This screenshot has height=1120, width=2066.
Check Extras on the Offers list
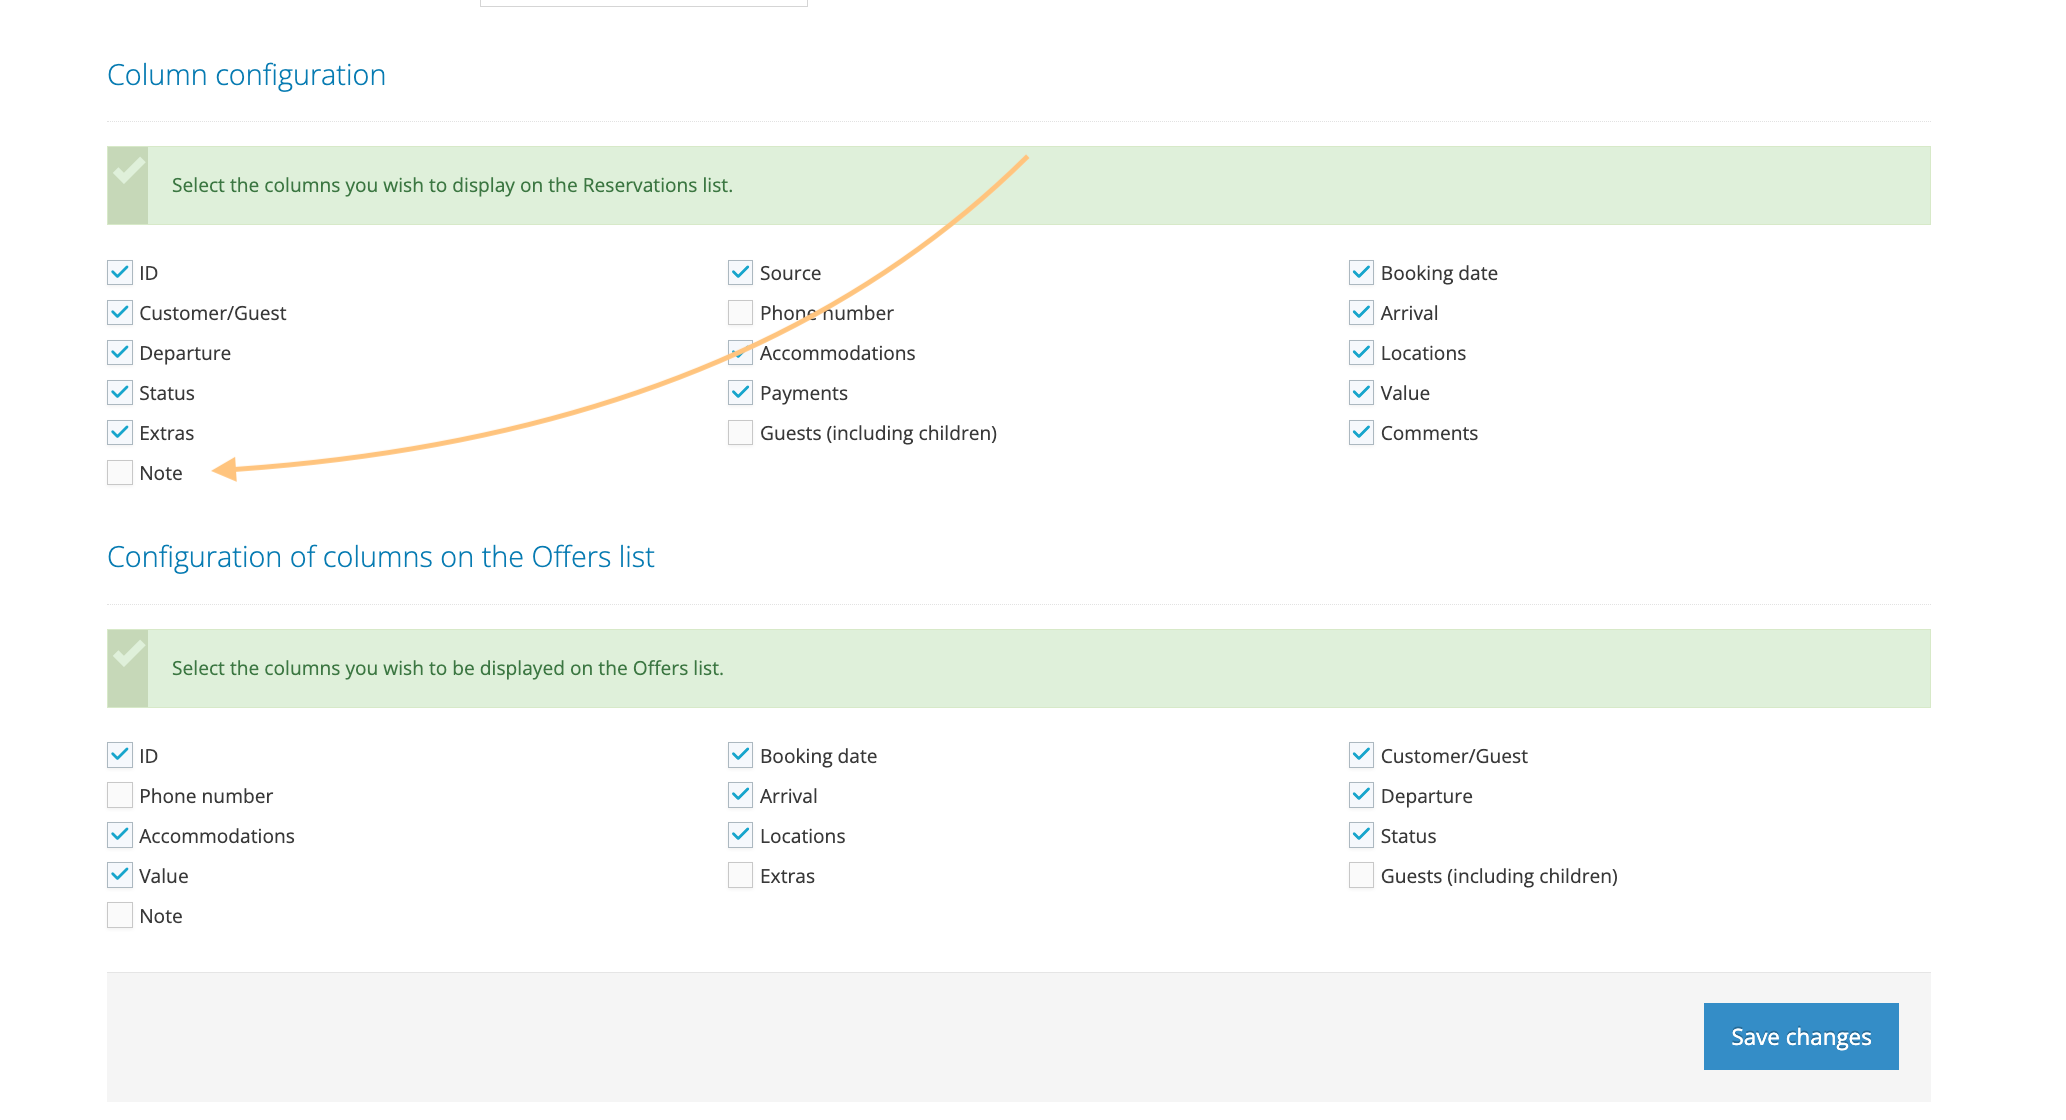[x=740, y=876]
